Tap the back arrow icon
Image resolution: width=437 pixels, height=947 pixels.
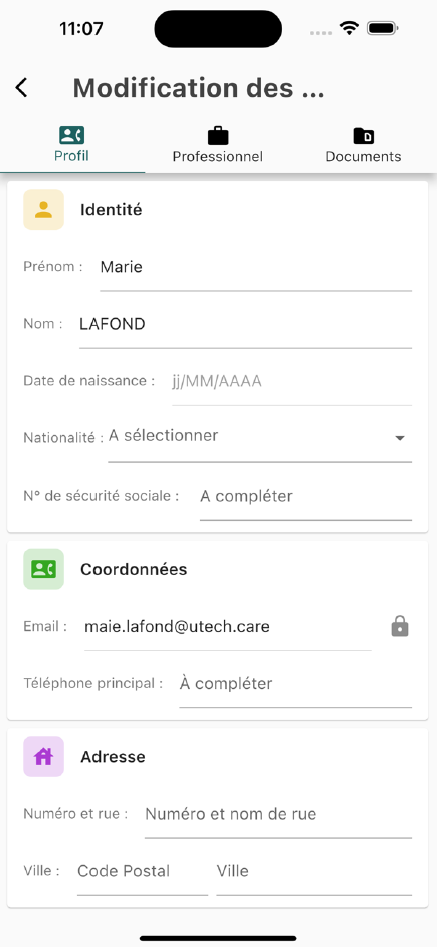pyautogui.click(x=21, y=88)
